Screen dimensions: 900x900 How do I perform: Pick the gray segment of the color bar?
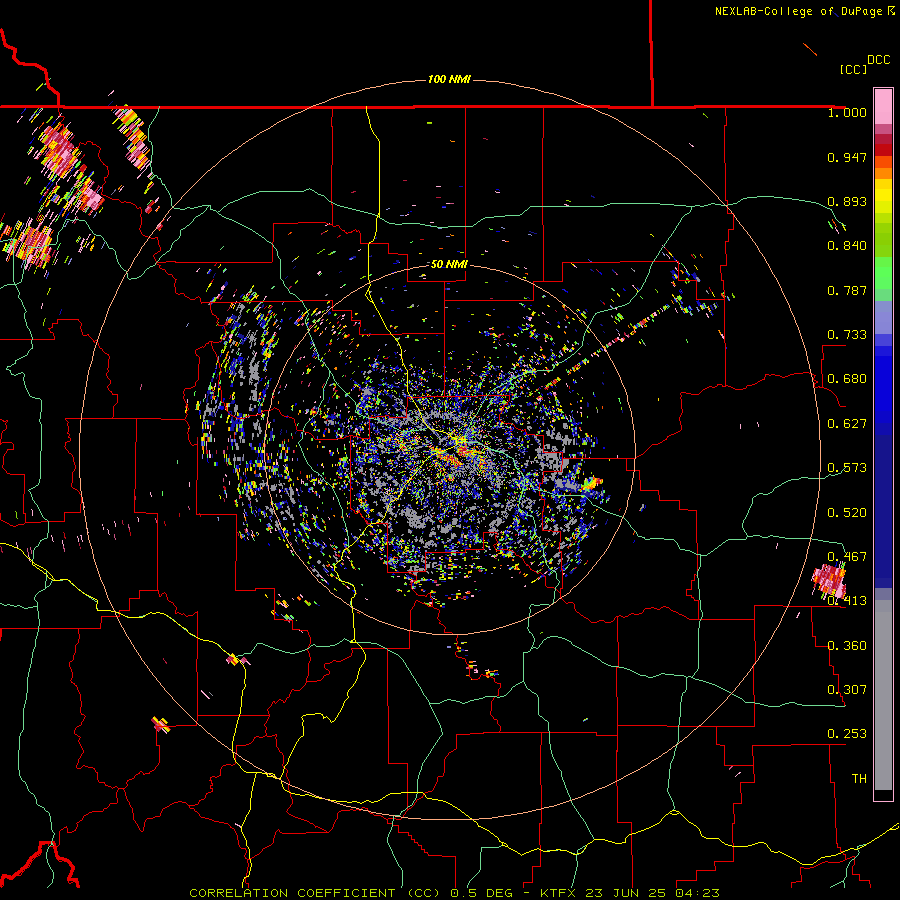pyautogui.click(x=883, y=695)
